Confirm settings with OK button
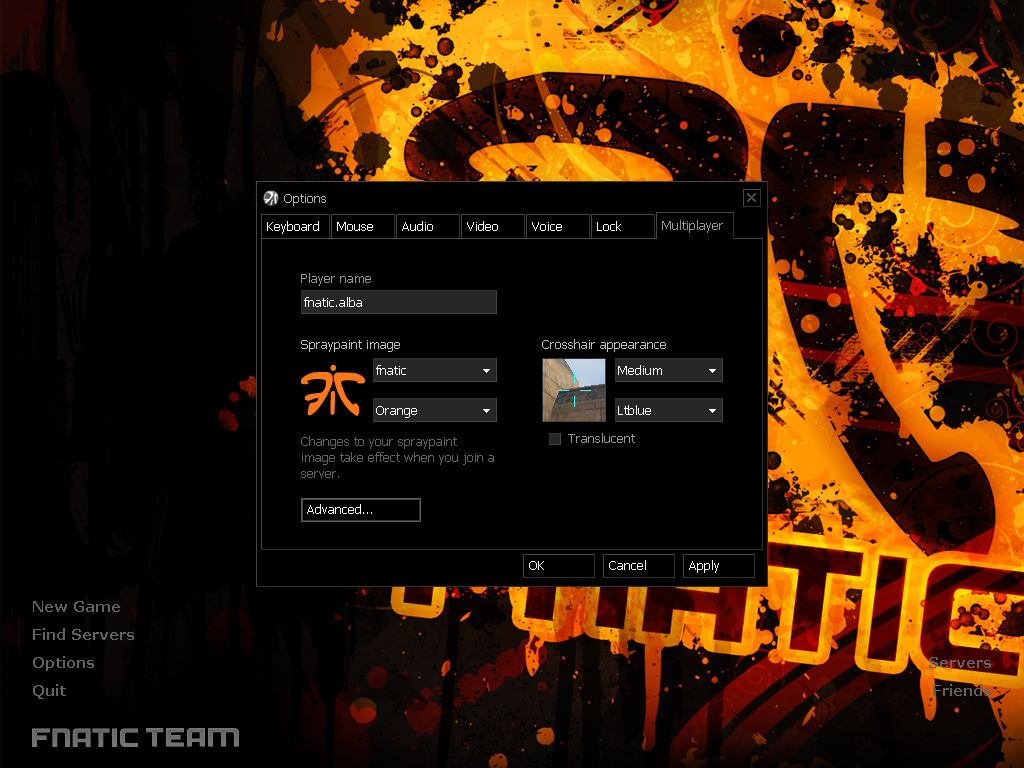 tap(558, 566)
